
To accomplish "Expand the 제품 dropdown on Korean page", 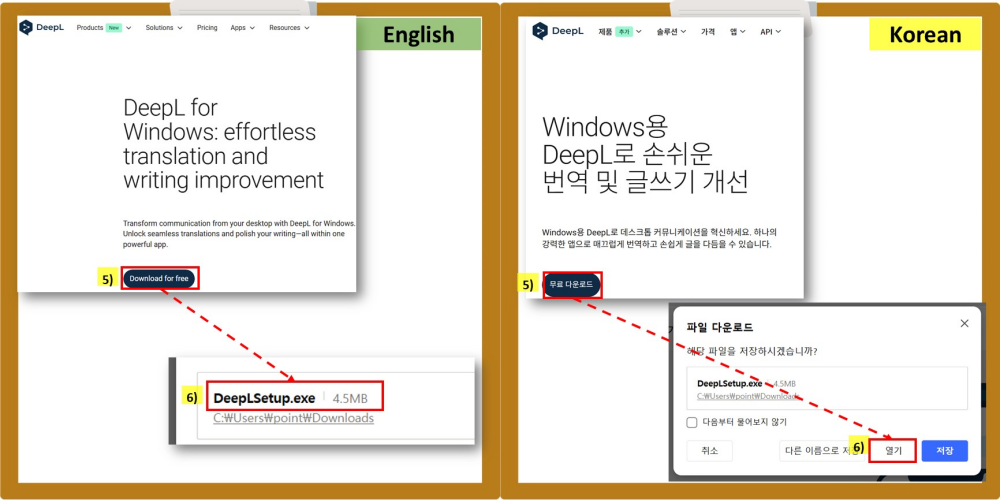I will tap(620, 32).
